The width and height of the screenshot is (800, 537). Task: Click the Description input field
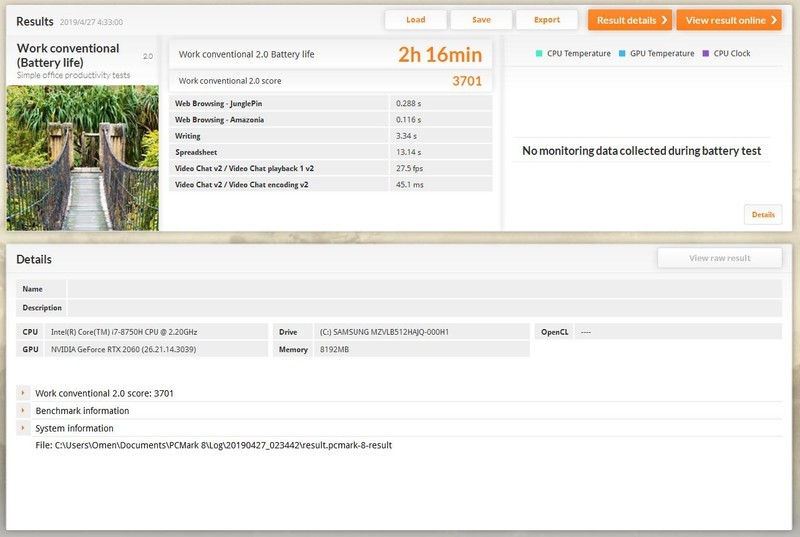pos(424,308)
